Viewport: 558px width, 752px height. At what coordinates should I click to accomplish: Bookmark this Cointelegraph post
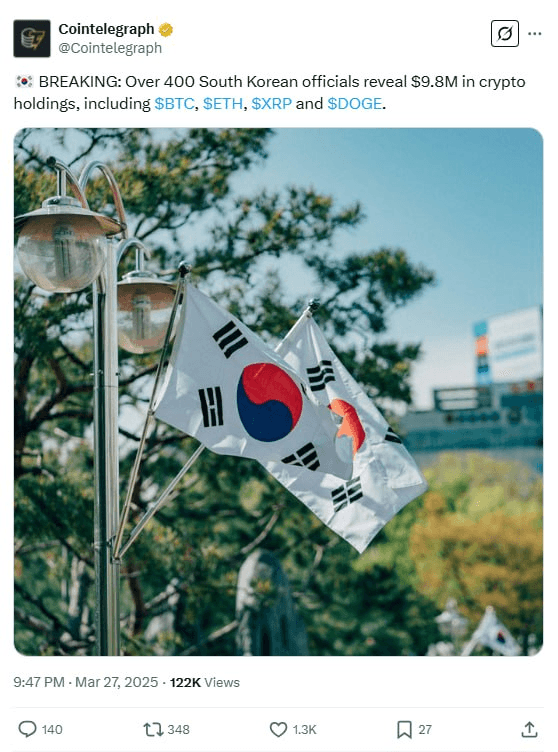coord(404,729)
